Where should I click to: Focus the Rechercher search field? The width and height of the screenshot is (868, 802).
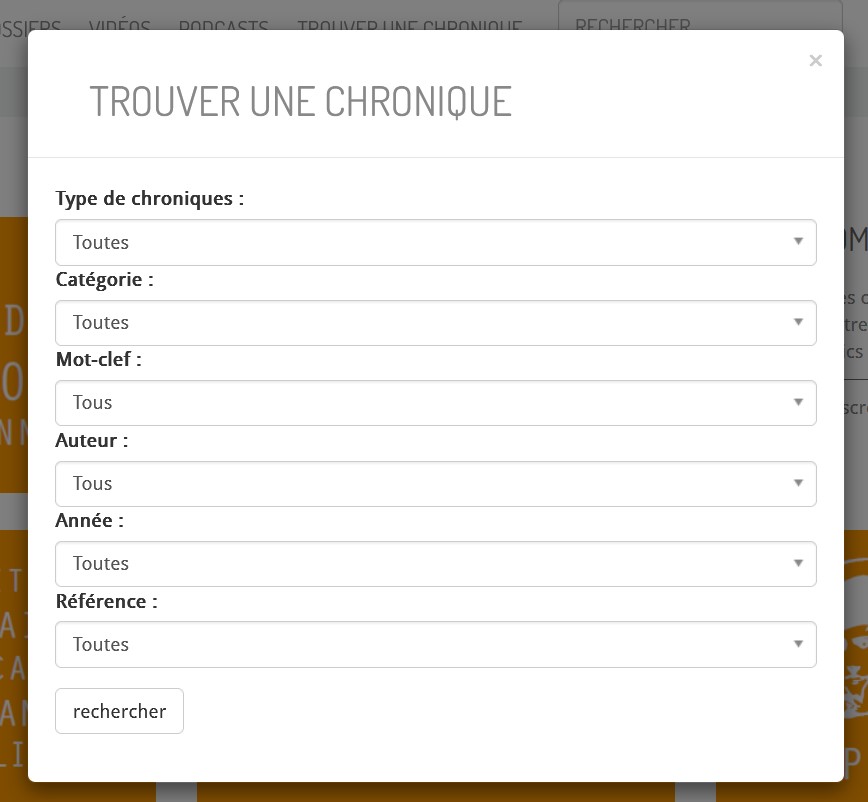(700, 25)
